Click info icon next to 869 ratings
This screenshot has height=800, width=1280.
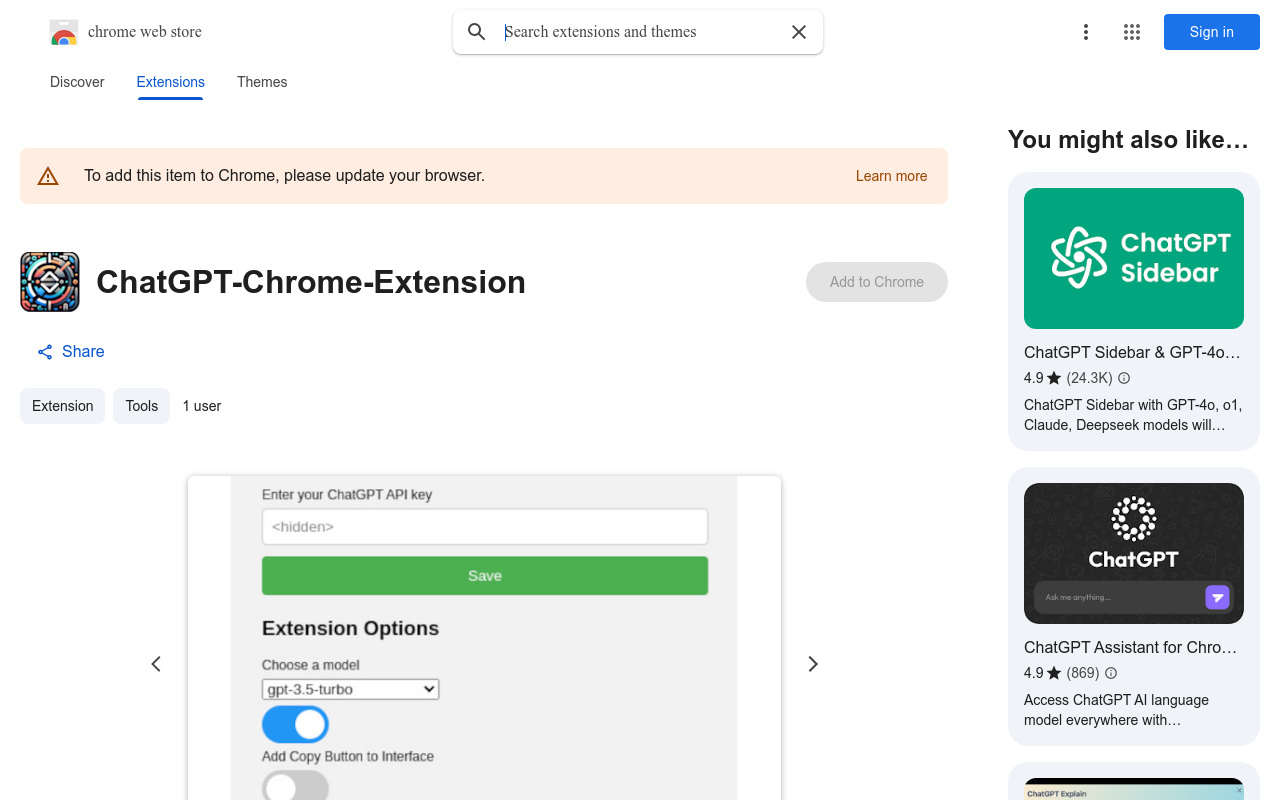click(1111, 673)
